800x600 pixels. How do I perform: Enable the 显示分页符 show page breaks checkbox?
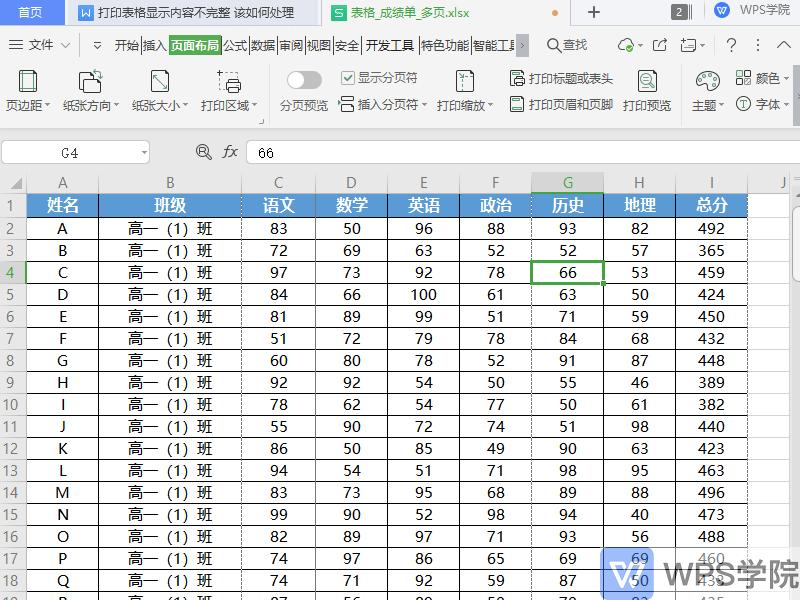click(347, 77)
